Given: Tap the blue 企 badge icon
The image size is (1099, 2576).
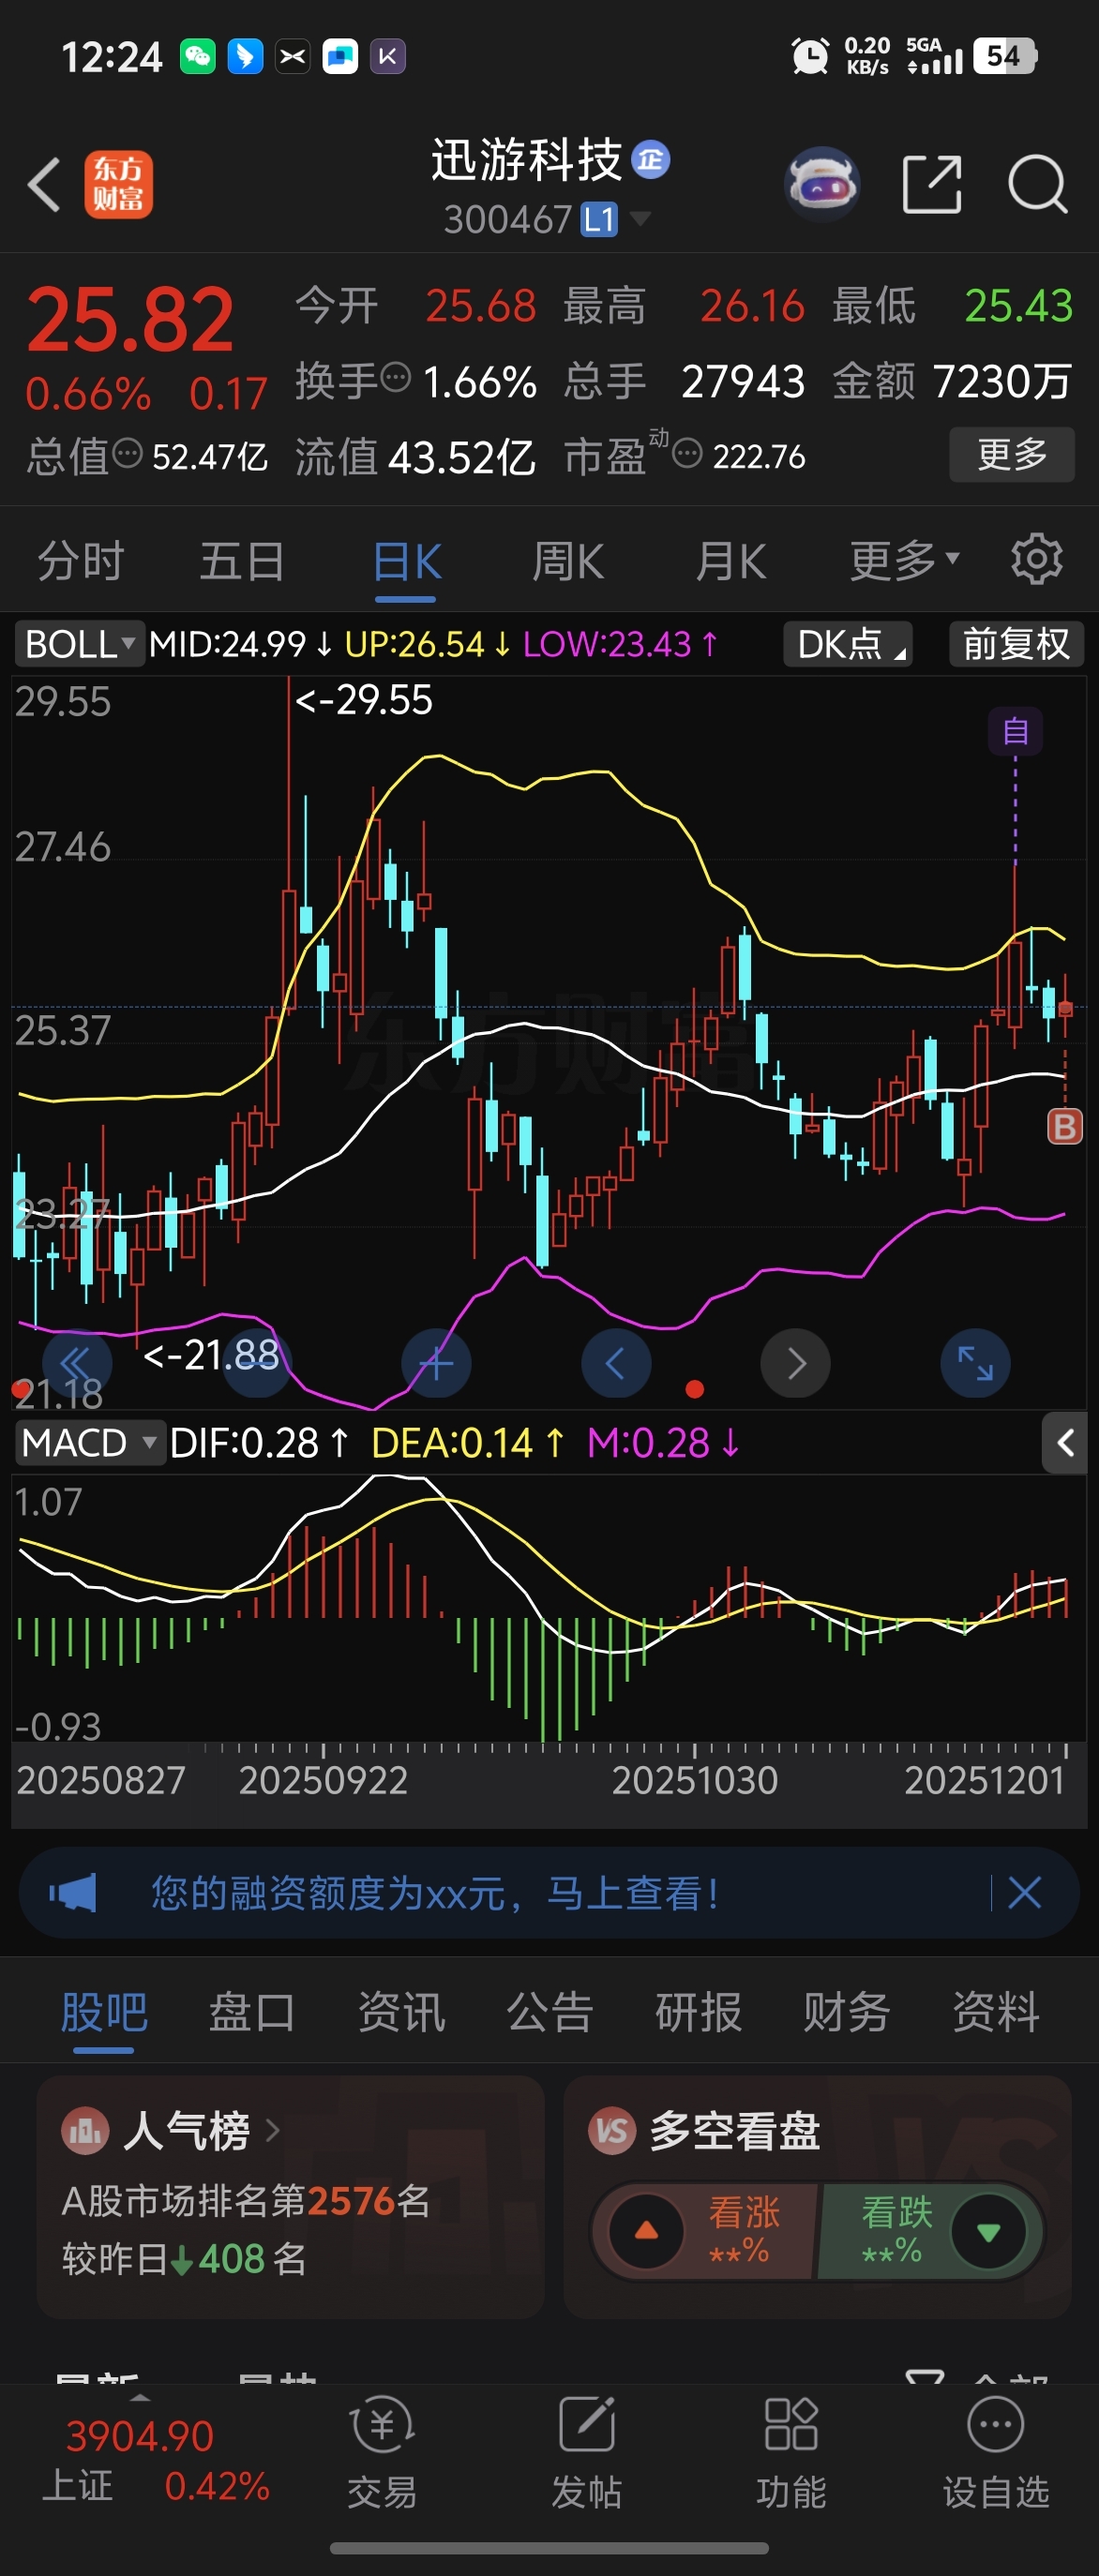Looking at the screenshot, I should pos(651,159).
